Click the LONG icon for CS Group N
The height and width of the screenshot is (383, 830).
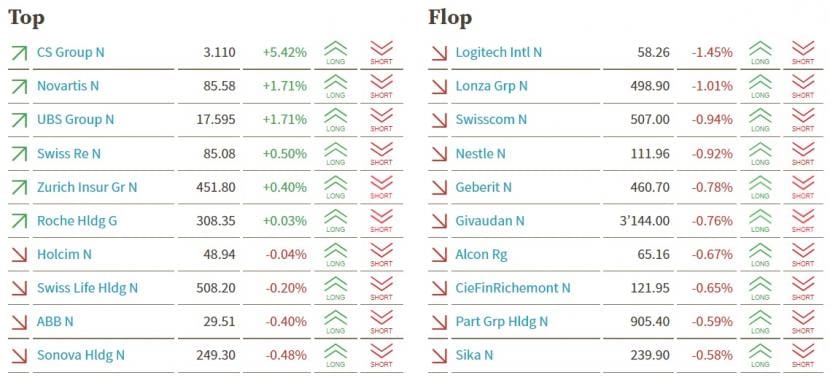[336, 52]
